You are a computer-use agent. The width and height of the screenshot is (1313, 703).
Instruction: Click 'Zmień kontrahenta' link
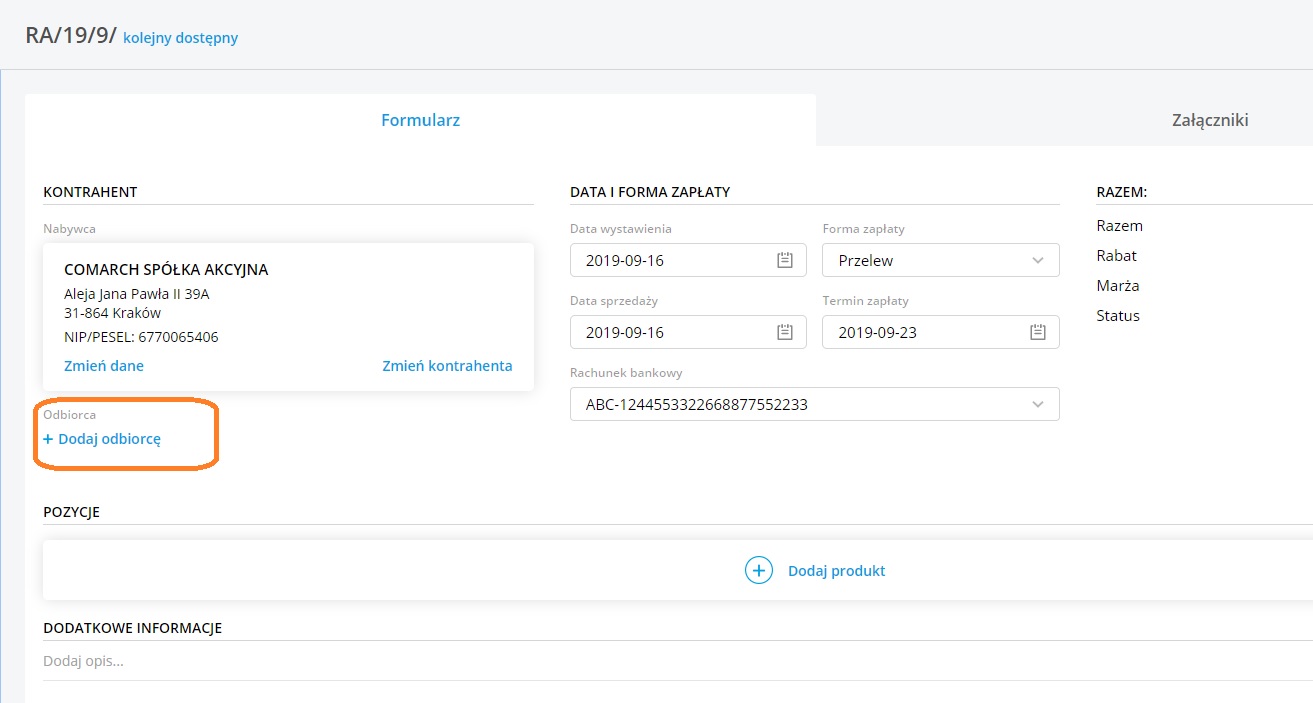tap(447, 366)
